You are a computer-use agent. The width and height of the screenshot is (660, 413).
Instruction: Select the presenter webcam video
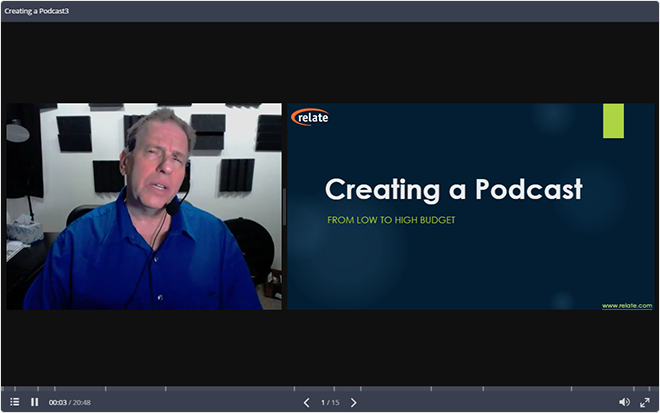coord(144,206)
